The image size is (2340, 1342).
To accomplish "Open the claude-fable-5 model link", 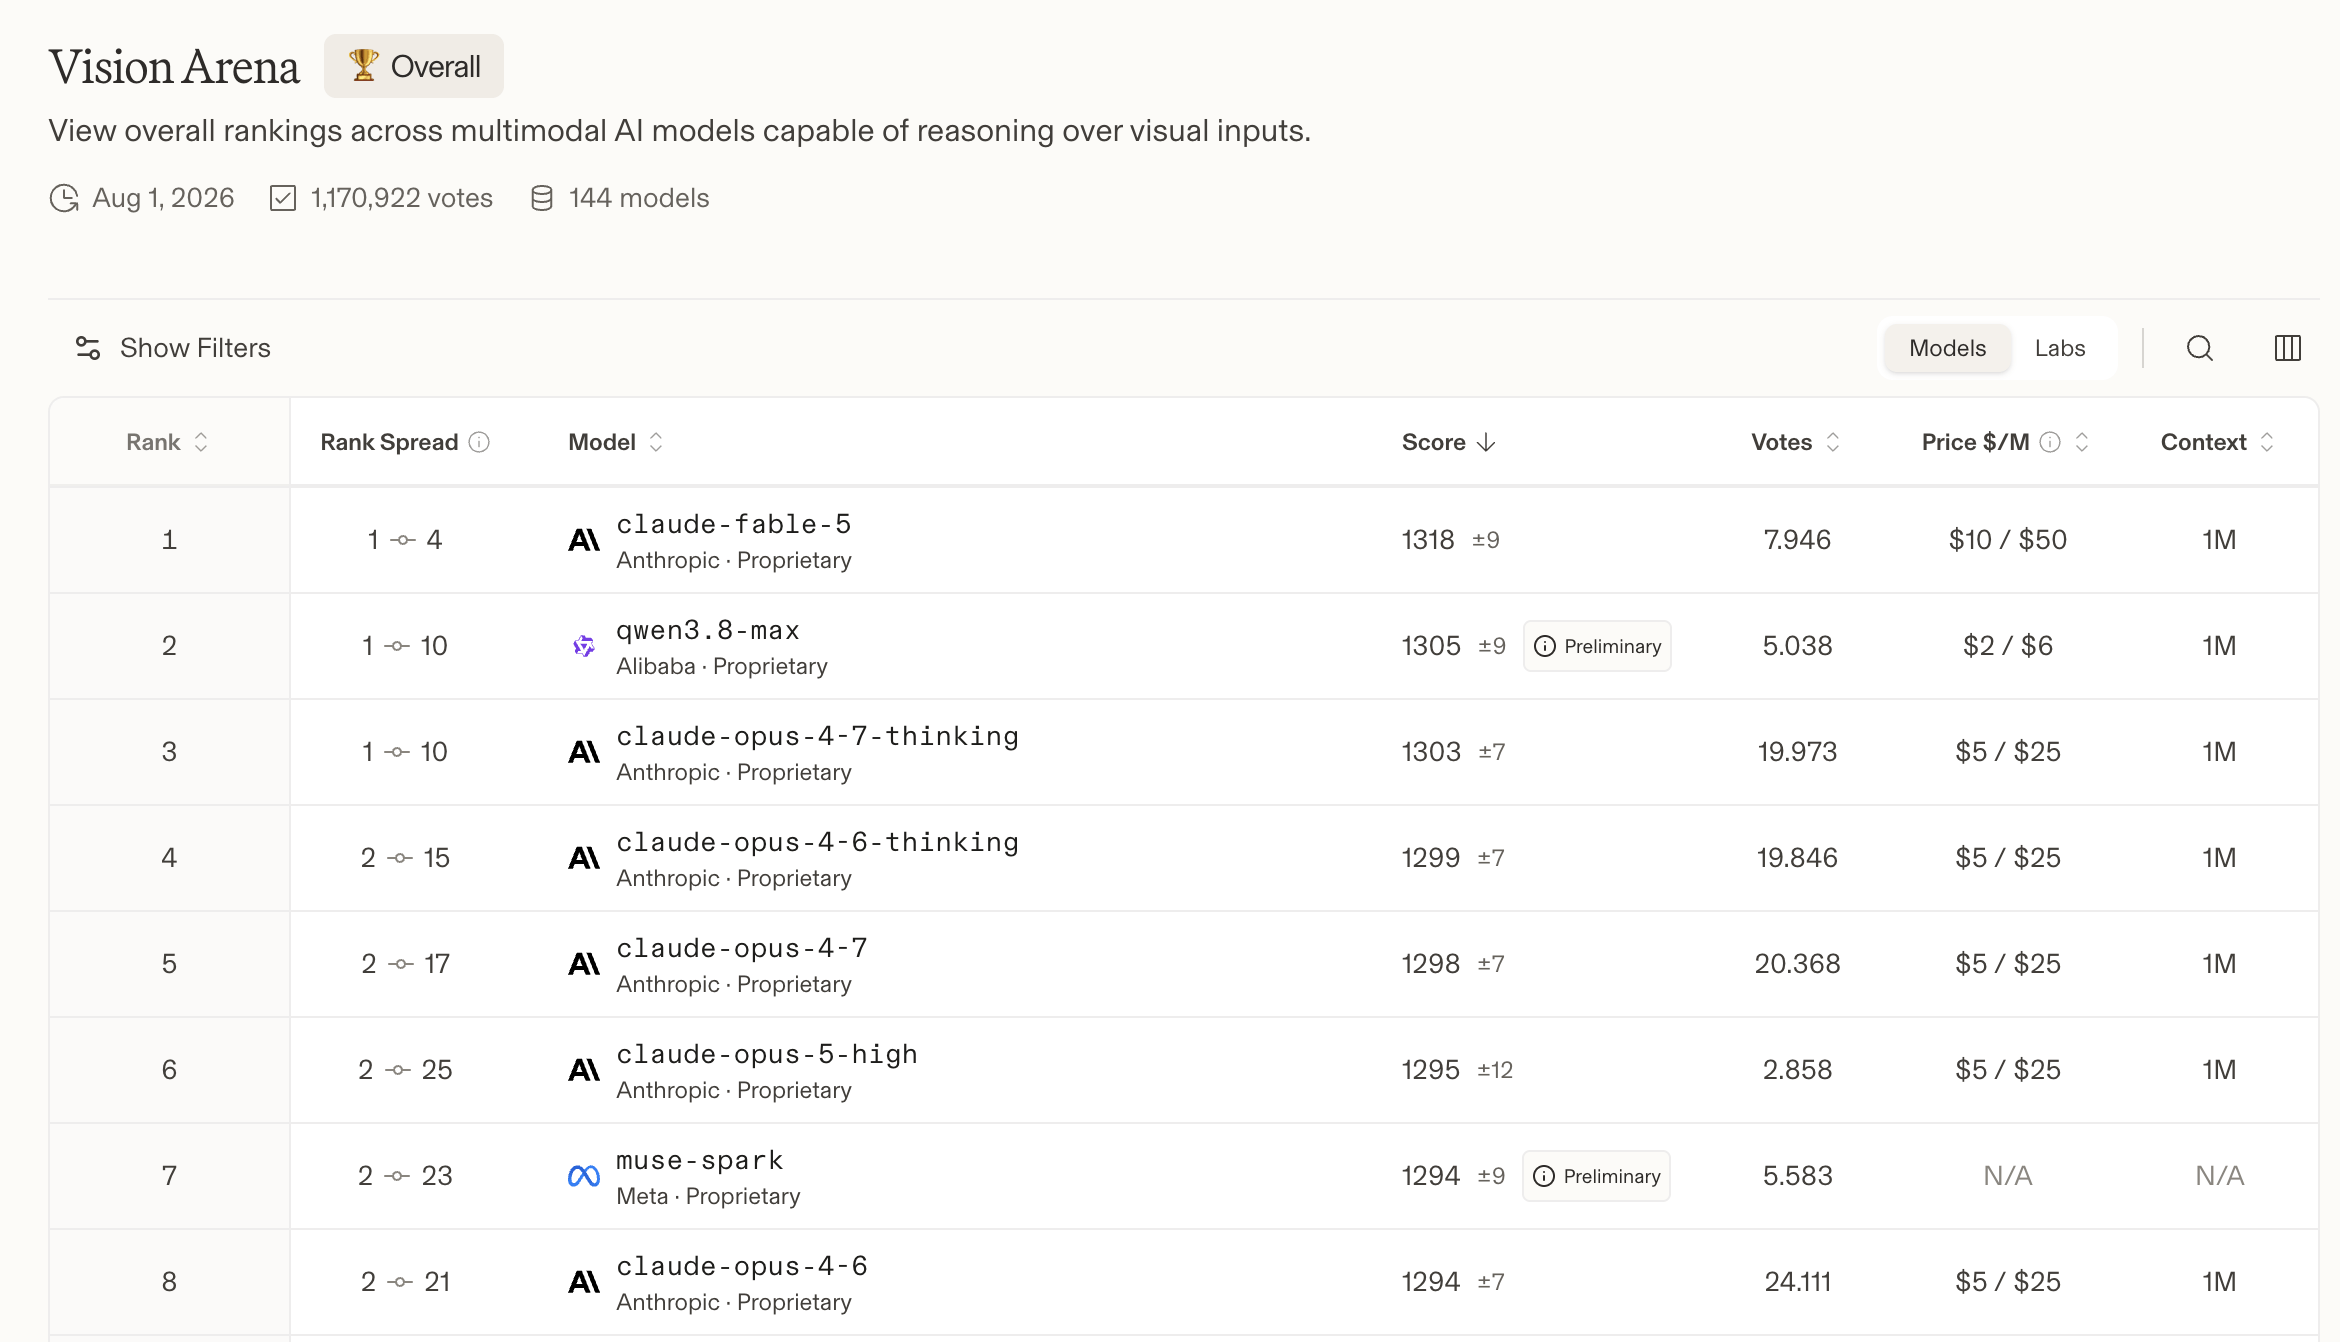I will [734, 524].
